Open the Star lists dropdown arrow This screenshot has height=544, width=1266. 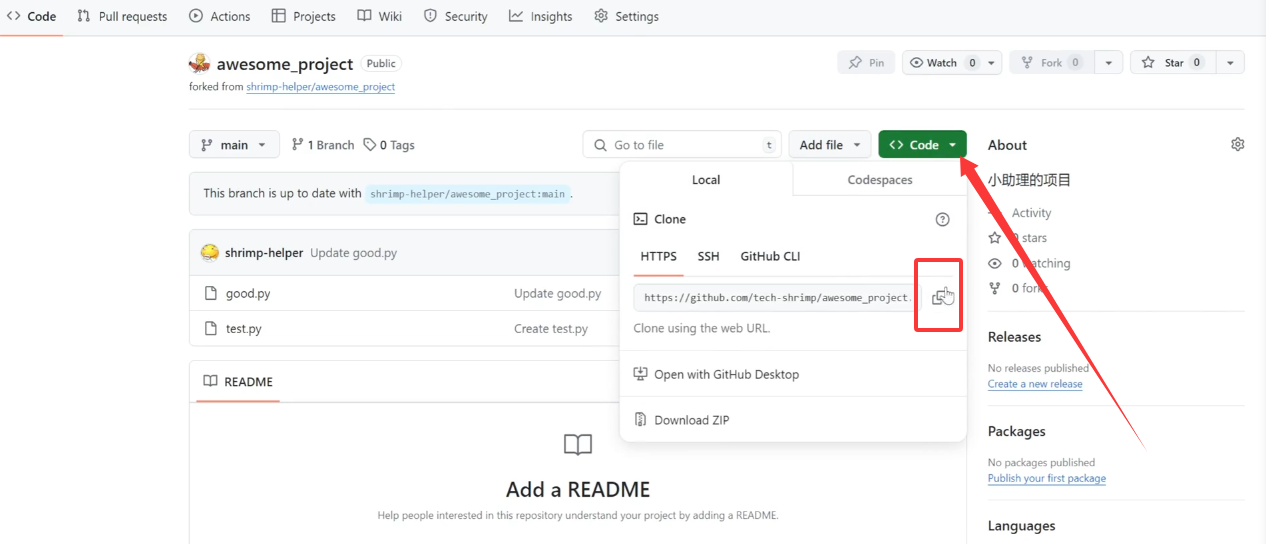coord(1230,63)
